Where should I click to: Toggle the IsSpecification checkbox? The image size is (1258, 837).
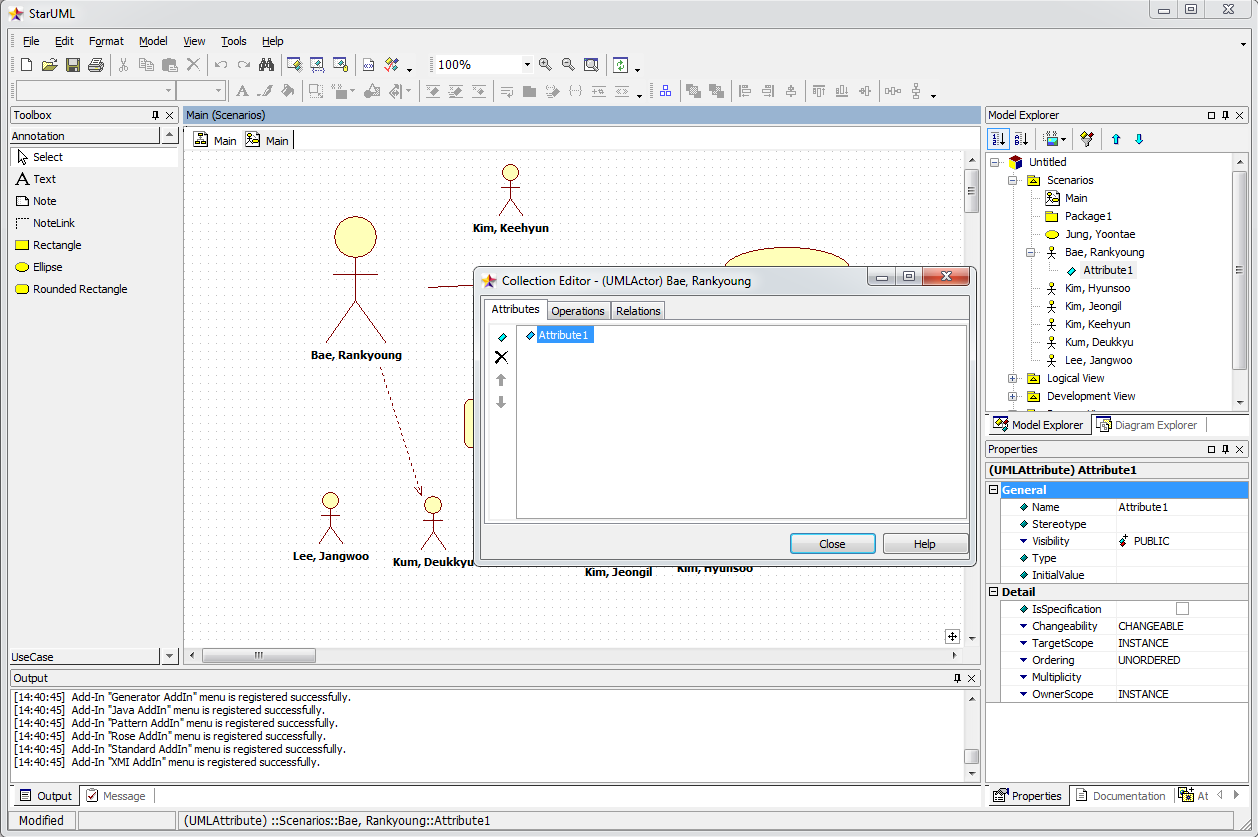click(1183, 609)
